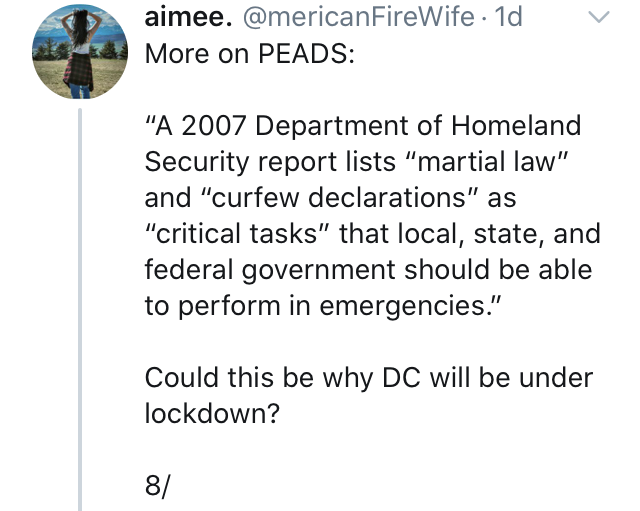This screenshot has height=511, width=640.
Task: Click the "state, and" text
Action: click(x=537, y=234)
